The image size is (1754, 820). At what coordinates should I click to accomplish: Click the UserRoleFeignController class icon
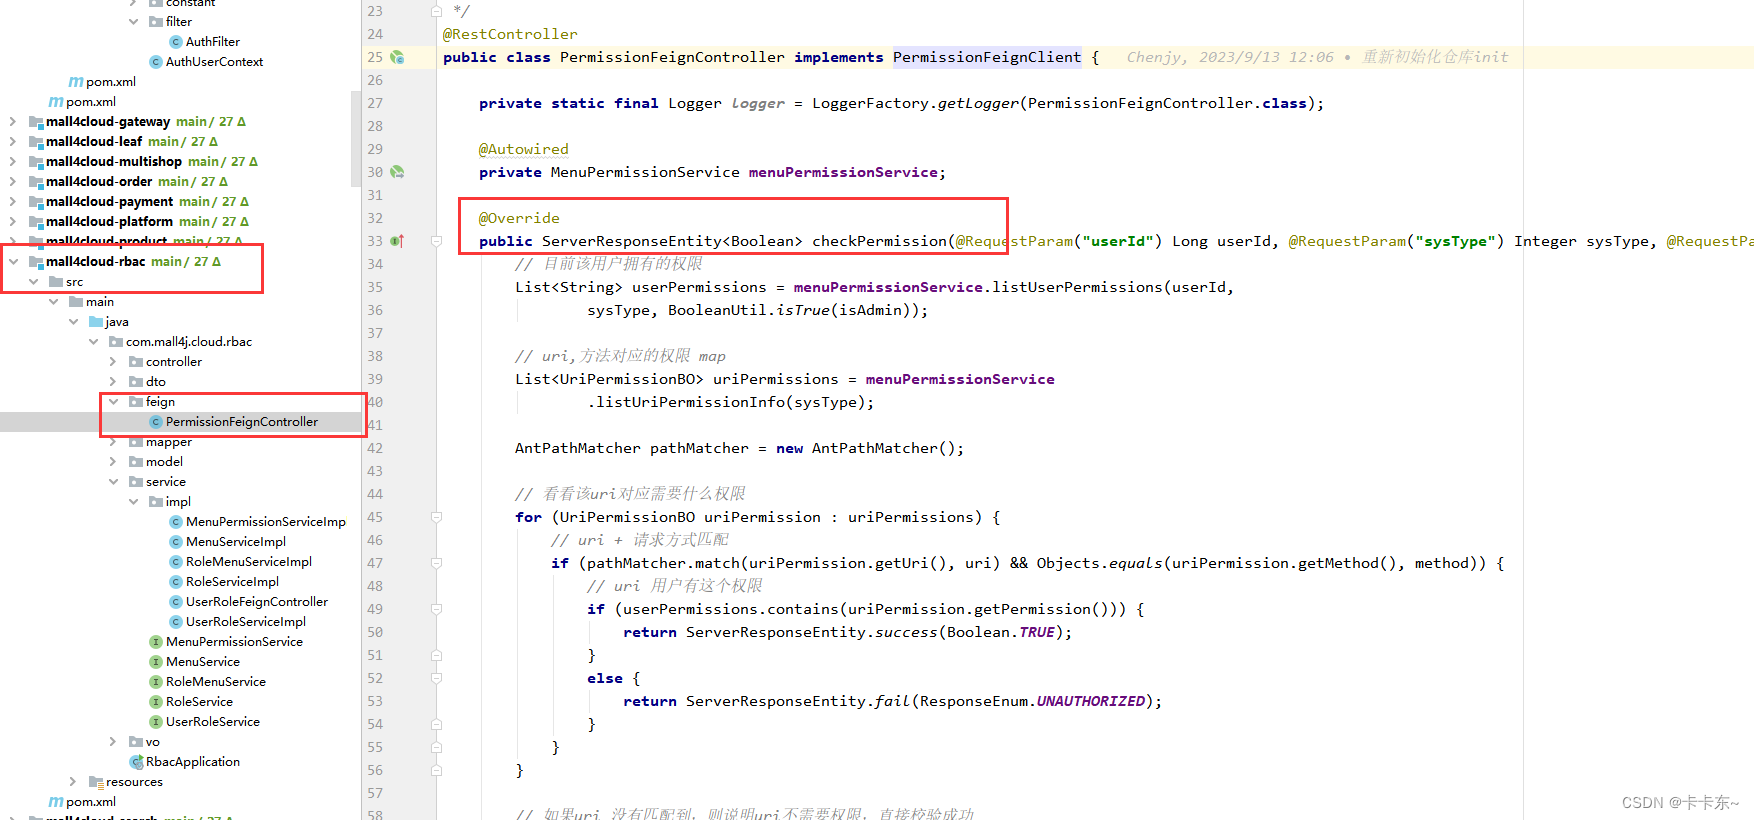[x=176, y=602]
